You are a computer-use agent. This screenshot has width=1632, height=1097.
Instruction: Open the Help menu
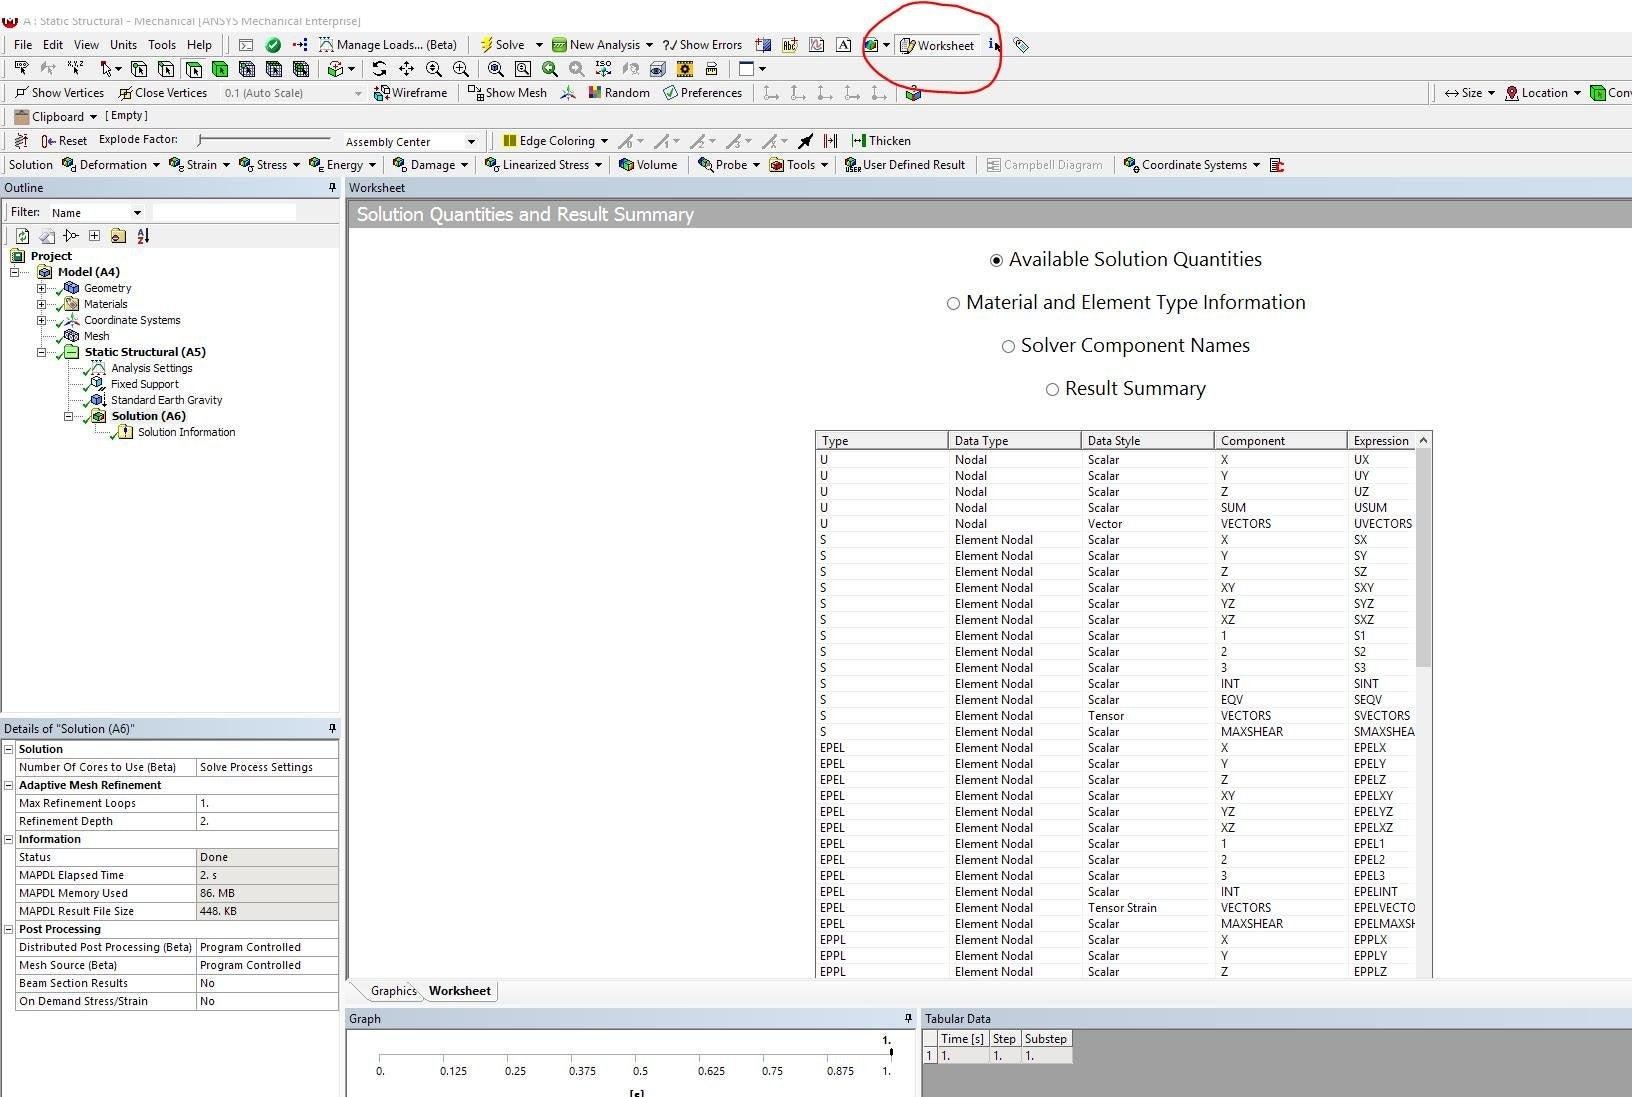tap(199, 45)
